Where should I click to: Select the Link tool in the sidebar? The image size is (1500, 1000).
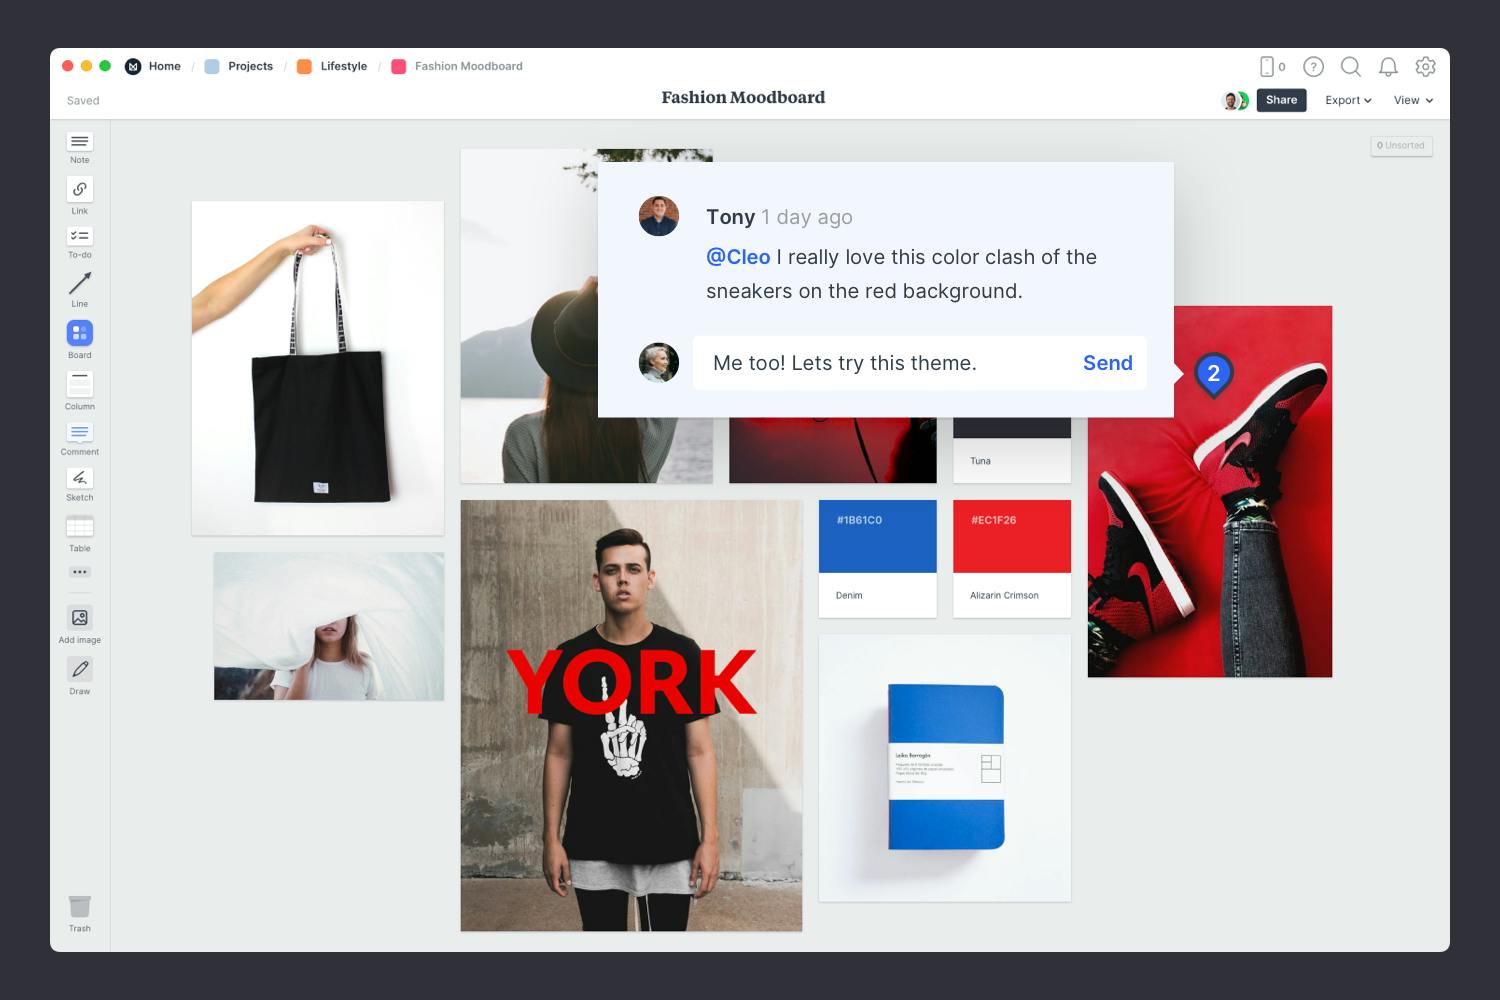[x=79, y=190]
